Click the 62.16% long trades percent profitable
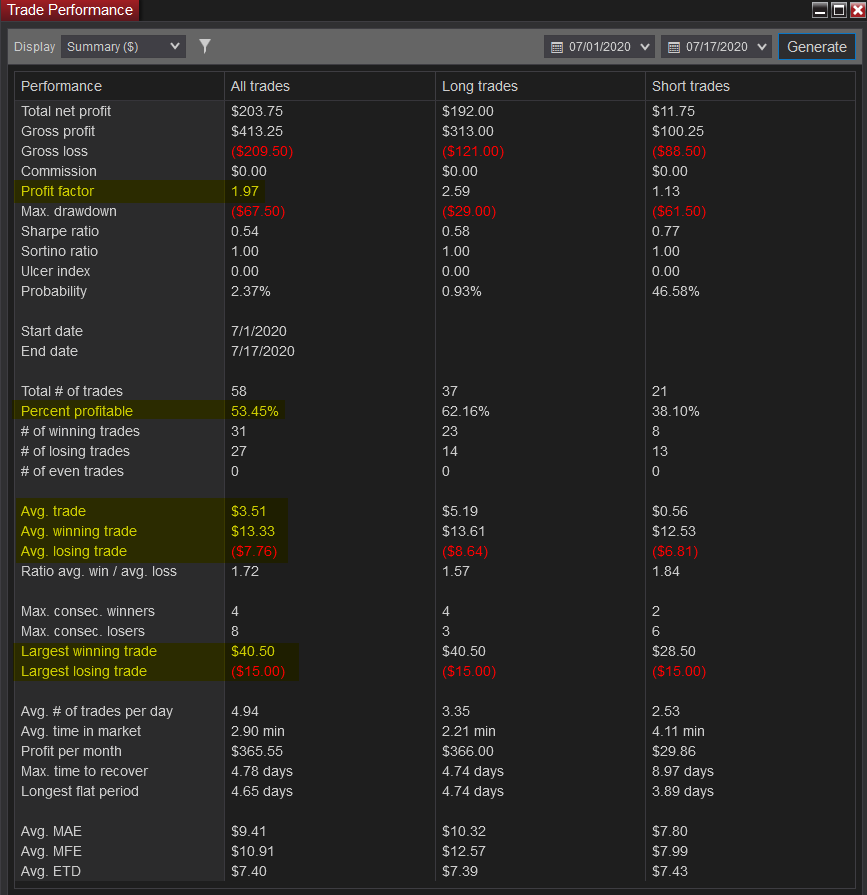The height and width of the screenshot is (895, 867). point(465,411)
